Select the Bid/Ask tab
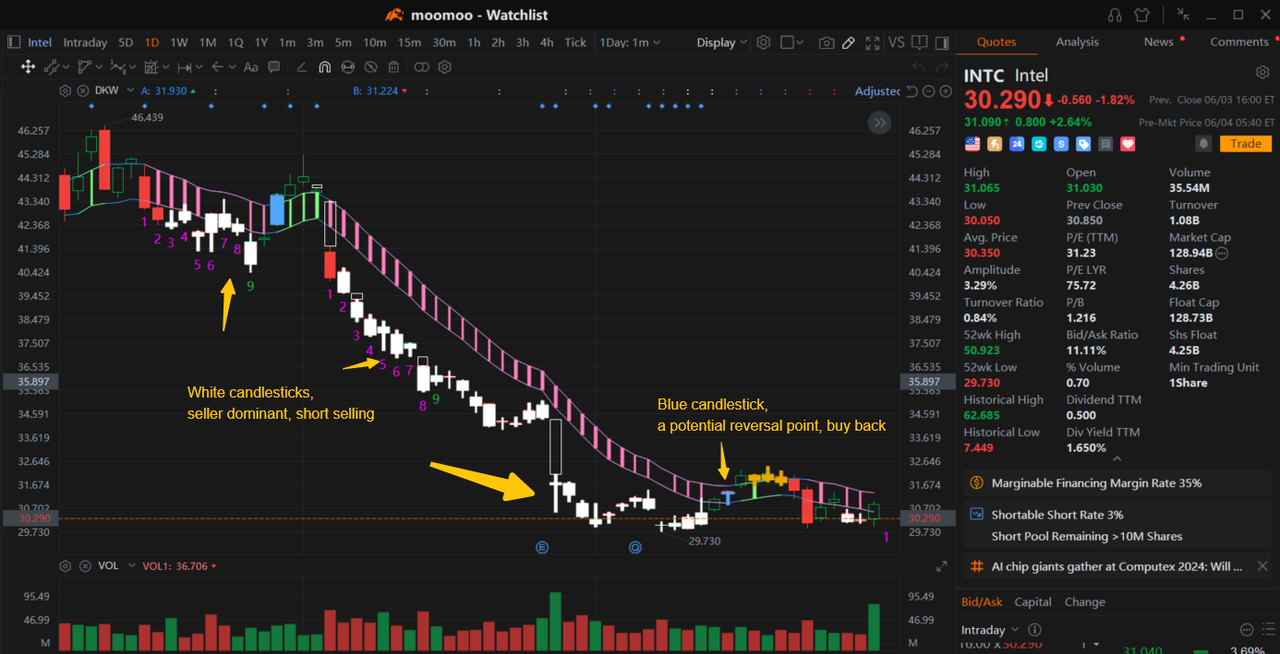The height and width of the screenshot is (654, 1280). click(981, 602)
